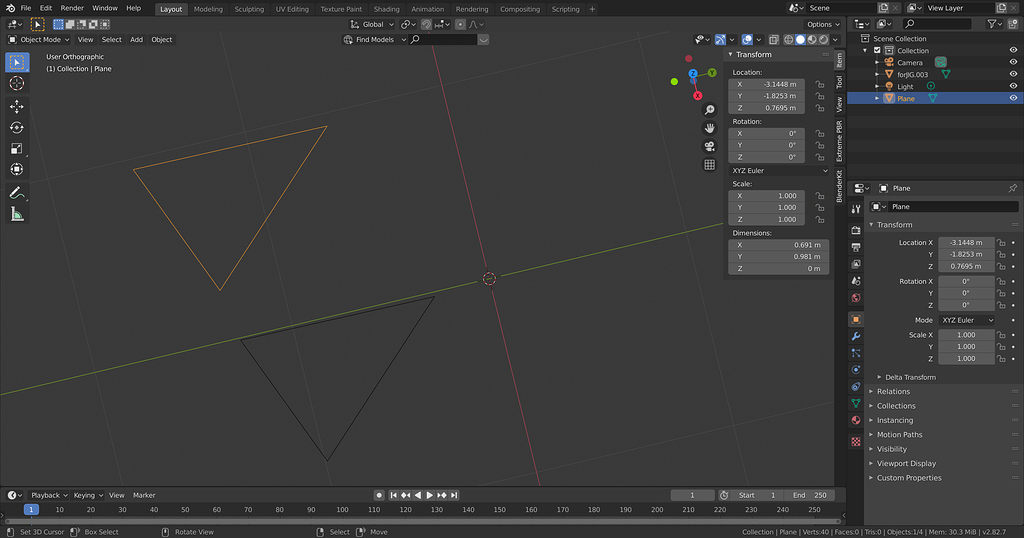The image size is (1024, 538).
Task: Open the Render menu
Action: coord(72,8)
